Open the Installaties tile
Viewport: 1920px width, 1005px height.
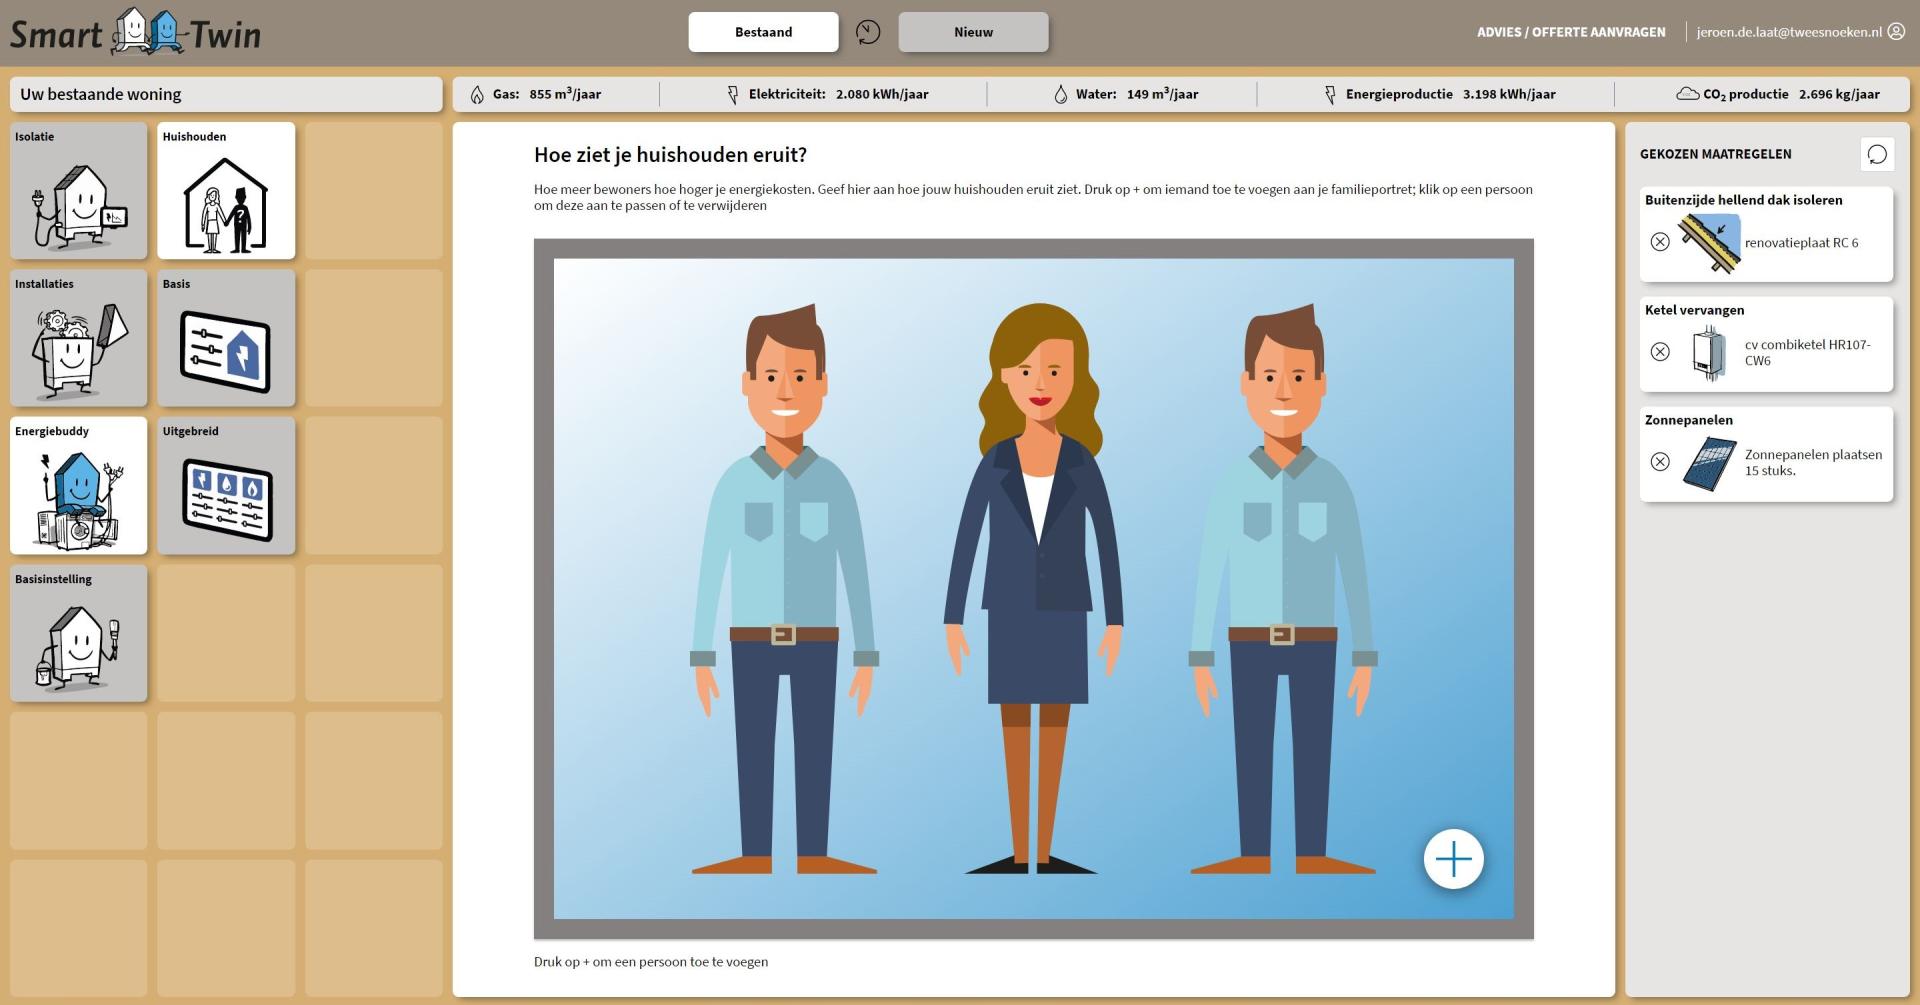pos(78,338)
